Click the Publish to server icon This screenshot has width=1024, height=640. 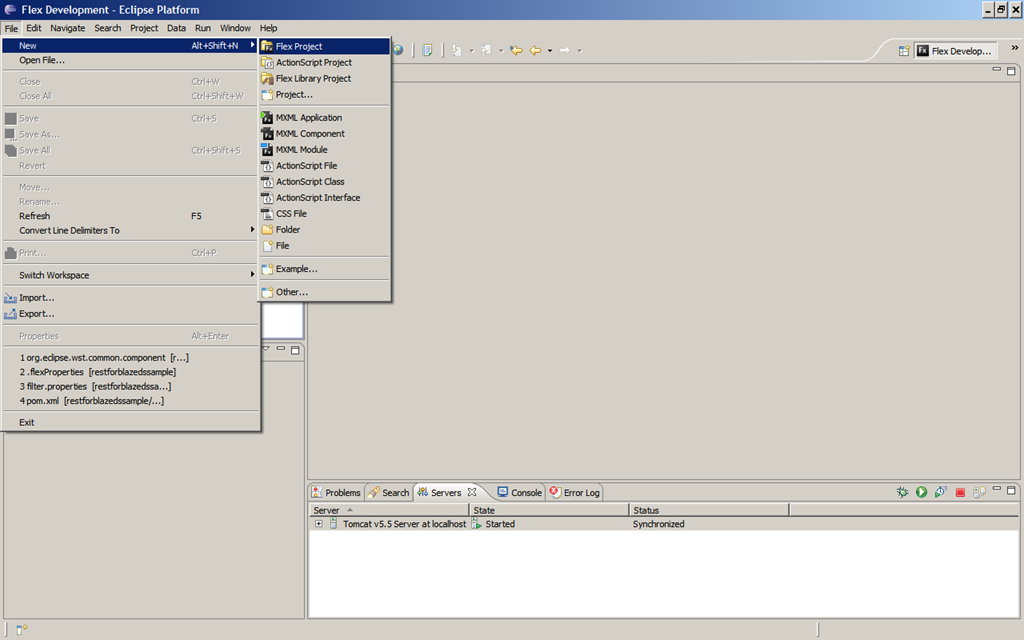(979, 492)
